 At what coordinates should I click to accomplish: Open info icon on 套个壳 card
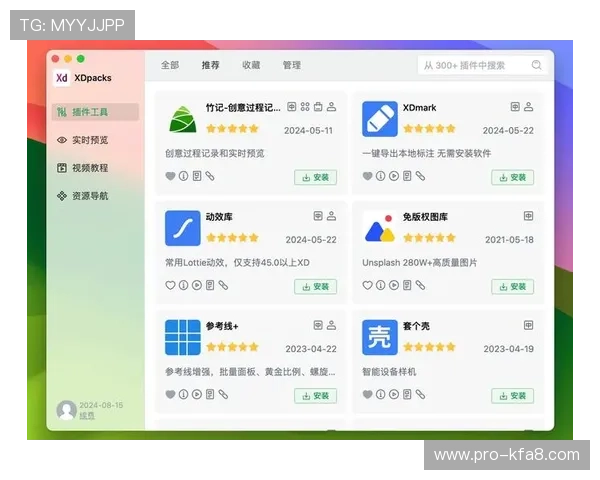click(380, 394)
